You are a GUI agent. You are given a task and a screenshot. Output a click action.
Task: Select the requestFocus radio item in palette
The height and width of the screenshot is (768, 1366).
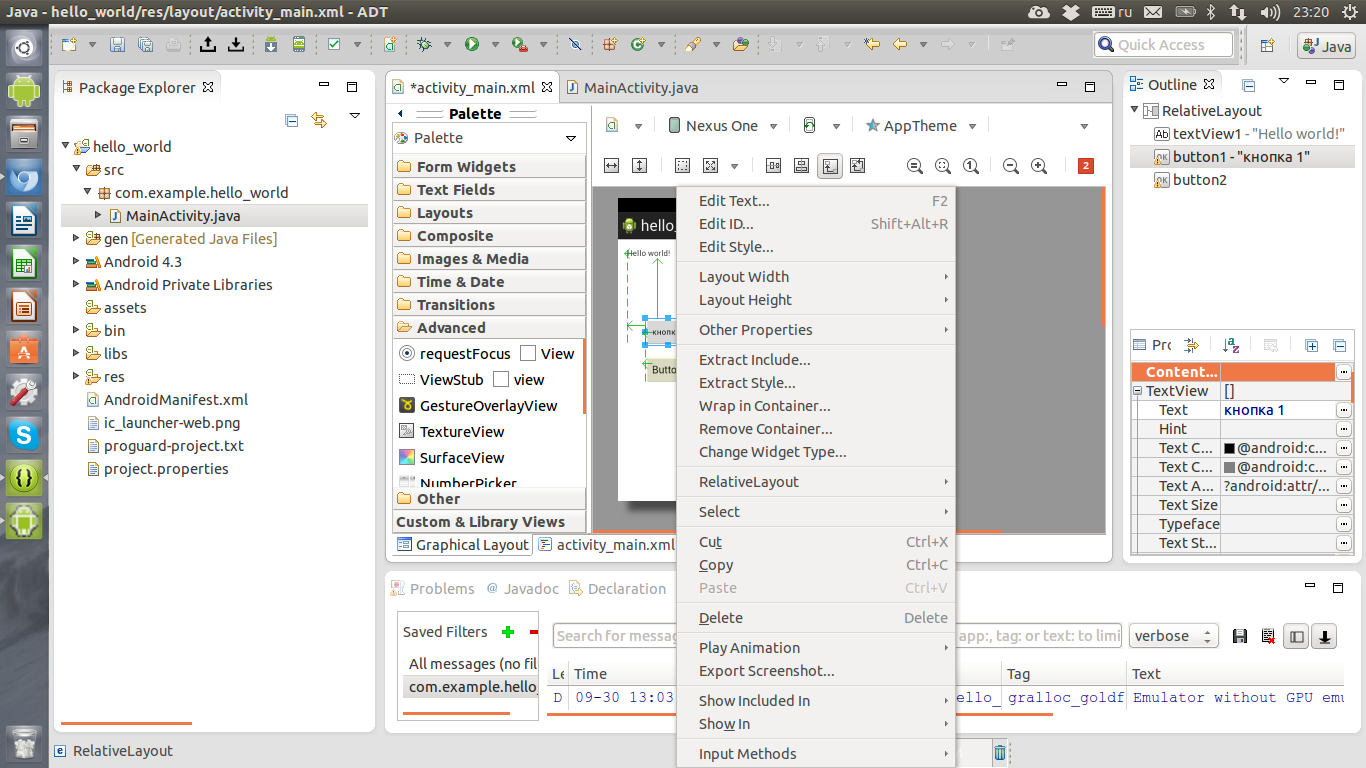455,353
